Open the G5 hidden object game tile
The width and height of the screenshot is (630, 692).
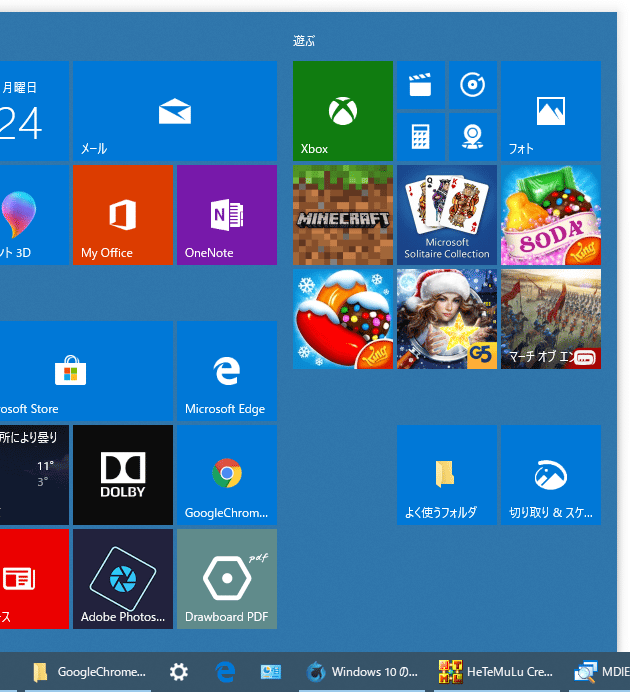point(447,319)
